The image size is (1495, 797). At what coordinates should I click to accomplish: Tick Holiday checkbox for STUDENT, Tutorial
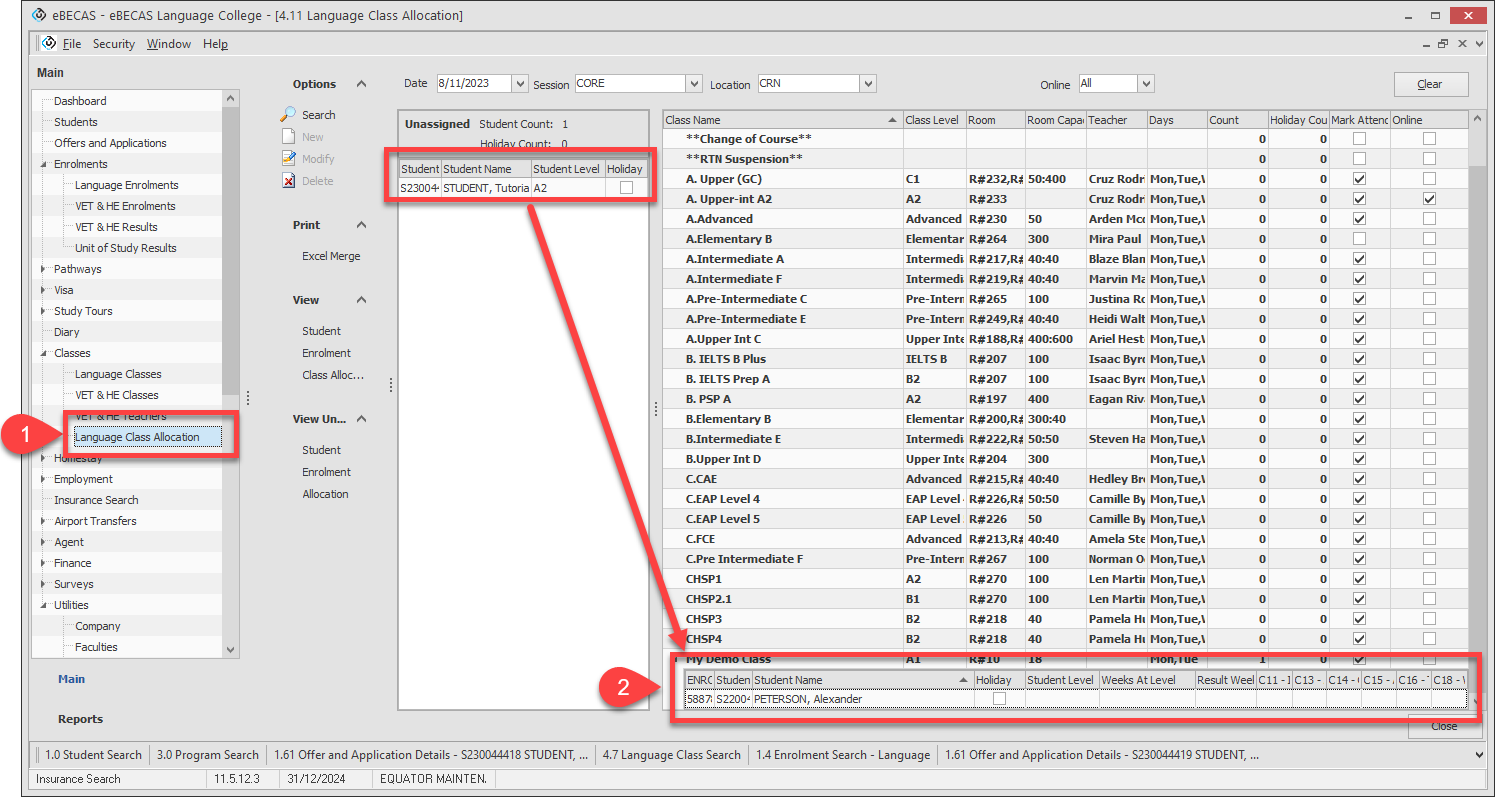point(626,188)
